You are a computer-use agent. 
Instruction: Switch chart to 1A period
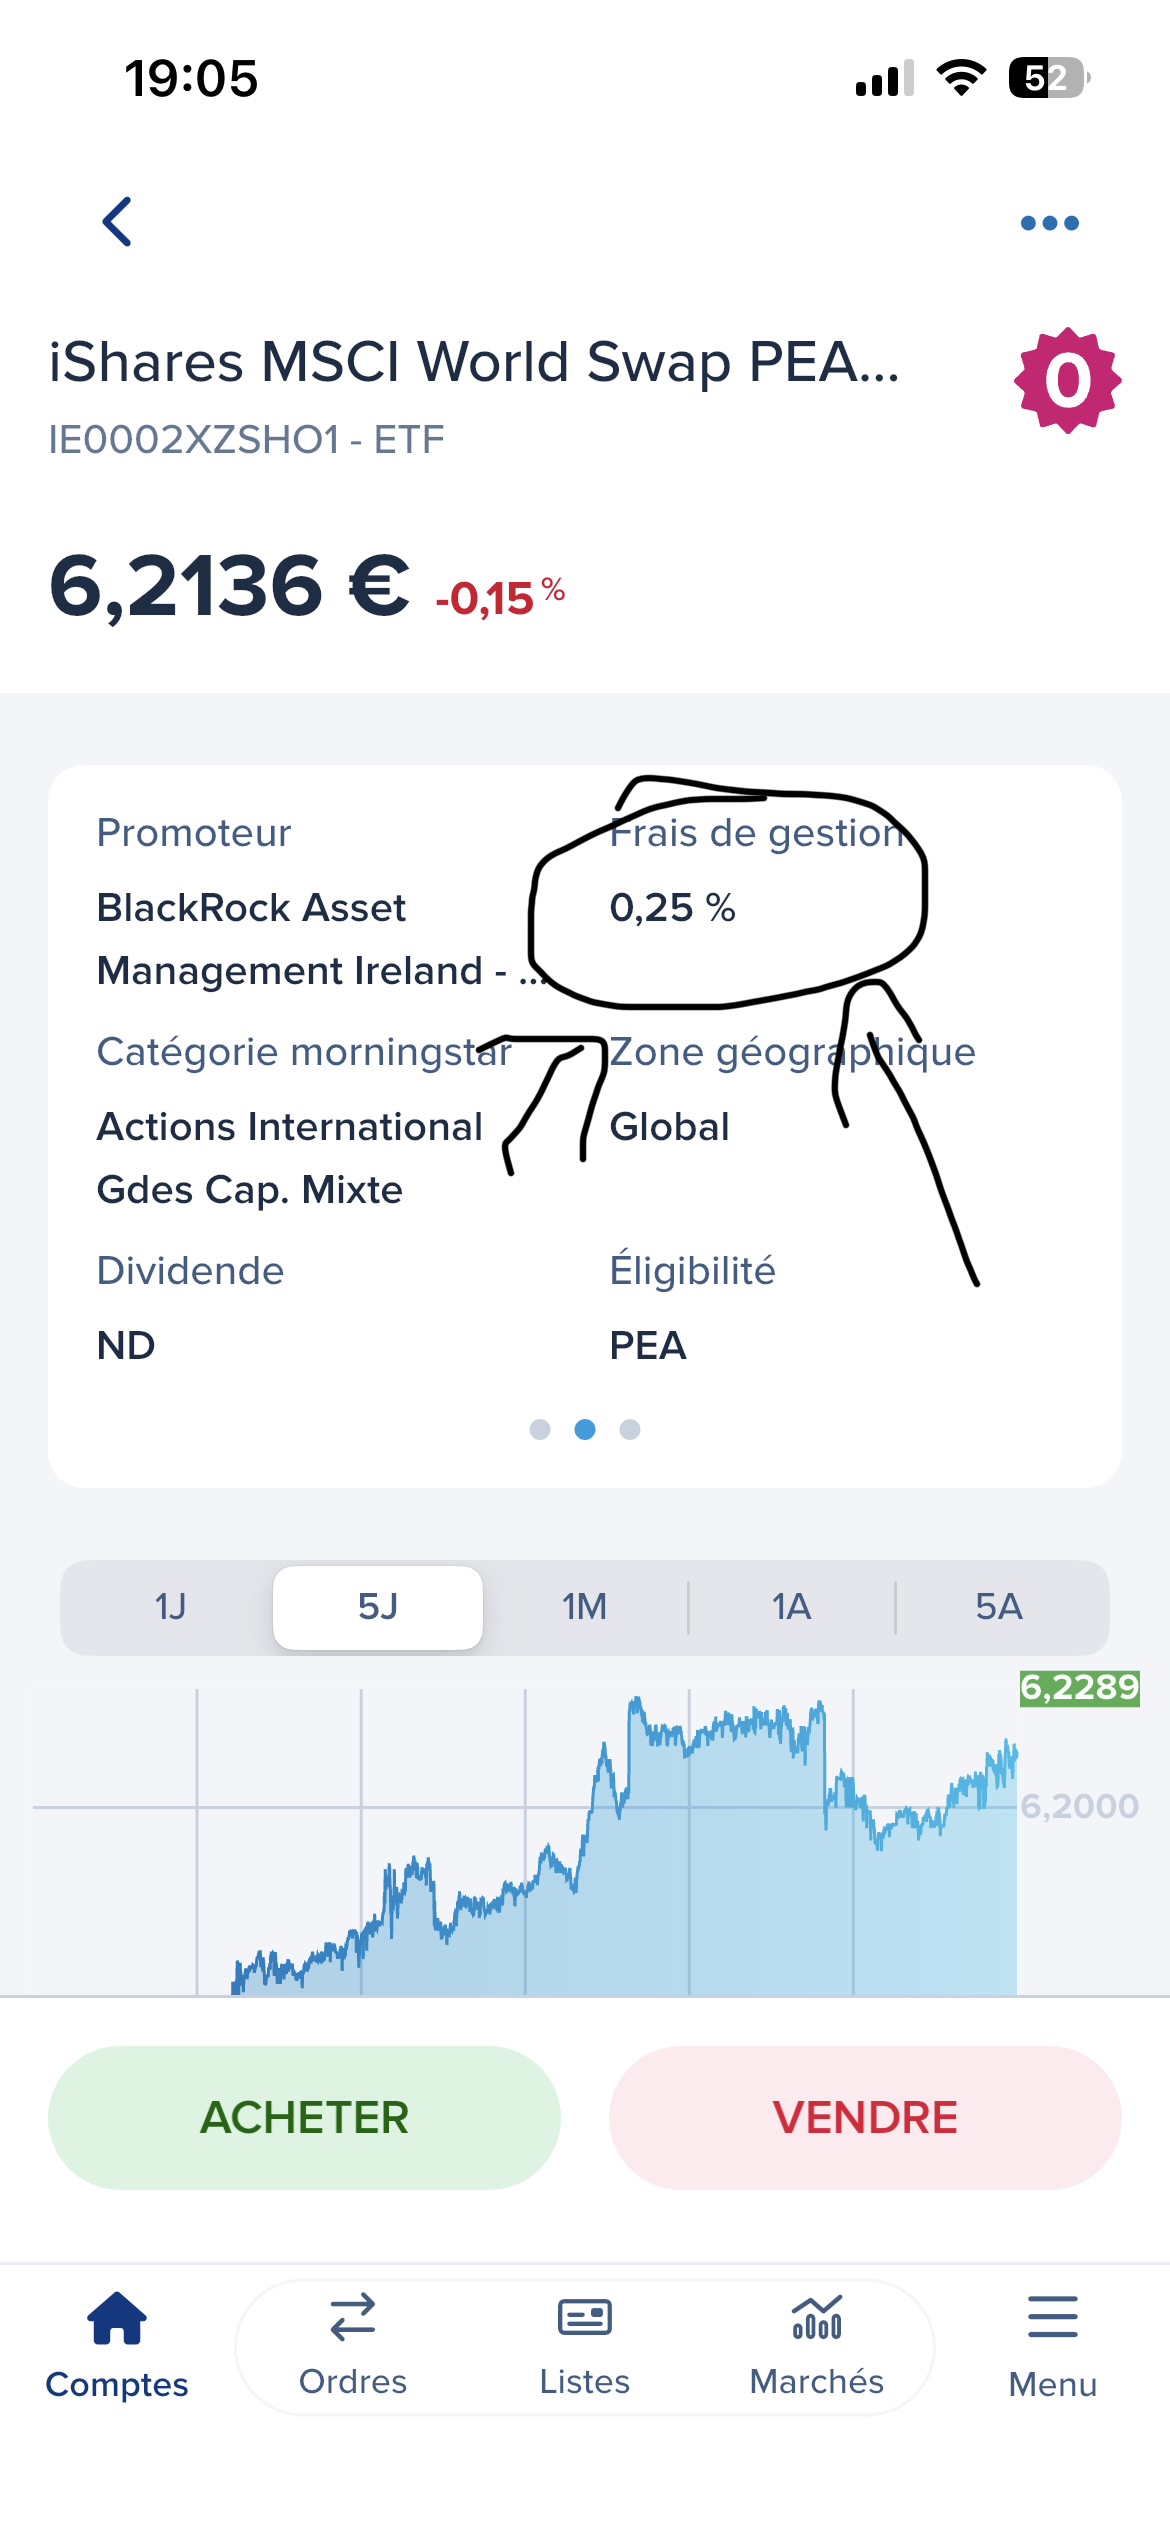(791, 1607)
